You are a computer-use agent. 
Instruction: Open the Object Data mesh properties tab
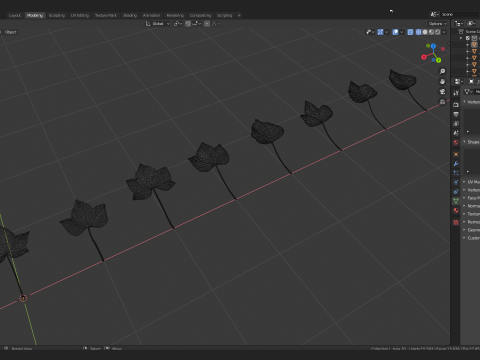pos(456,201)
